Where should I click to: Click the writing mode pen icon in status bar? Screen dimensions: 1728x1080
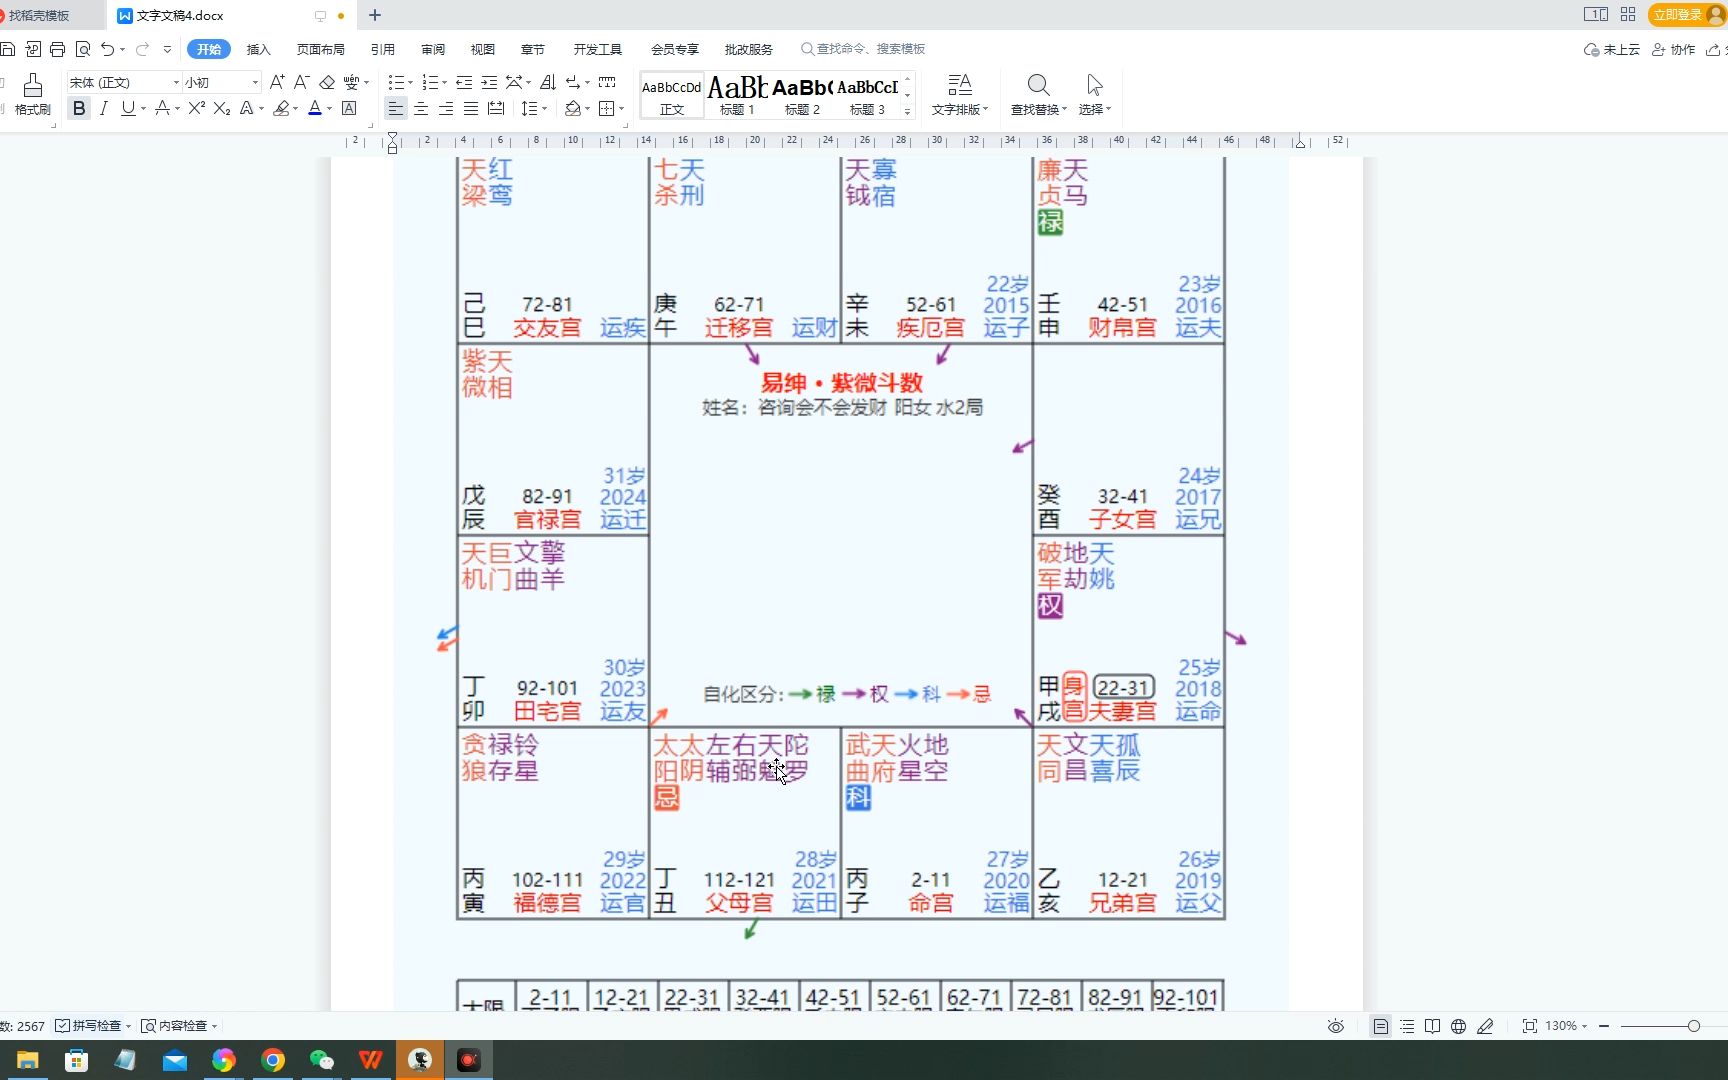pos(1485,1026)
